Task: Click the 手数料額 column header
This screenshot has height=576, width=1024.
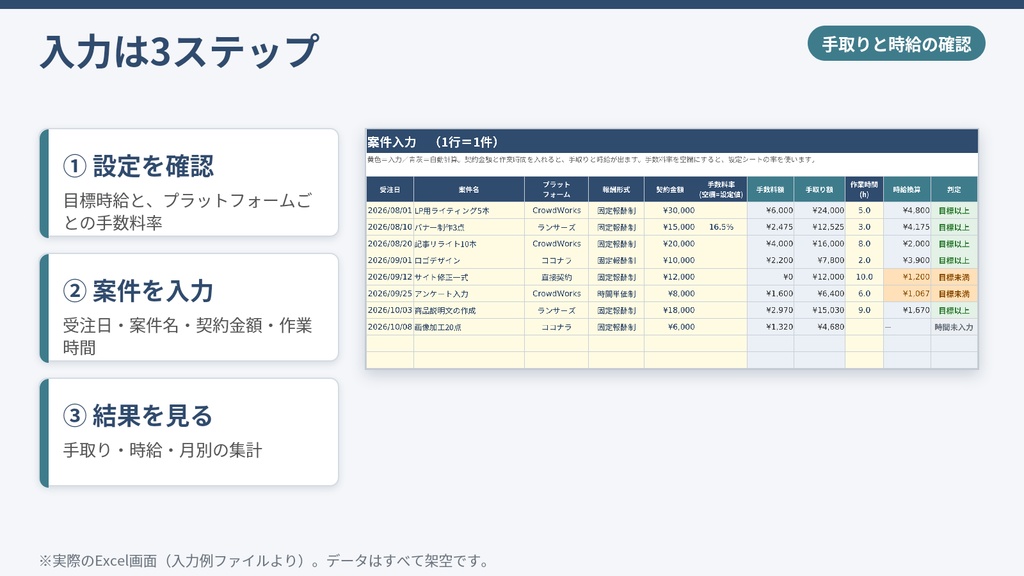Action: click(x=771, y=189)
